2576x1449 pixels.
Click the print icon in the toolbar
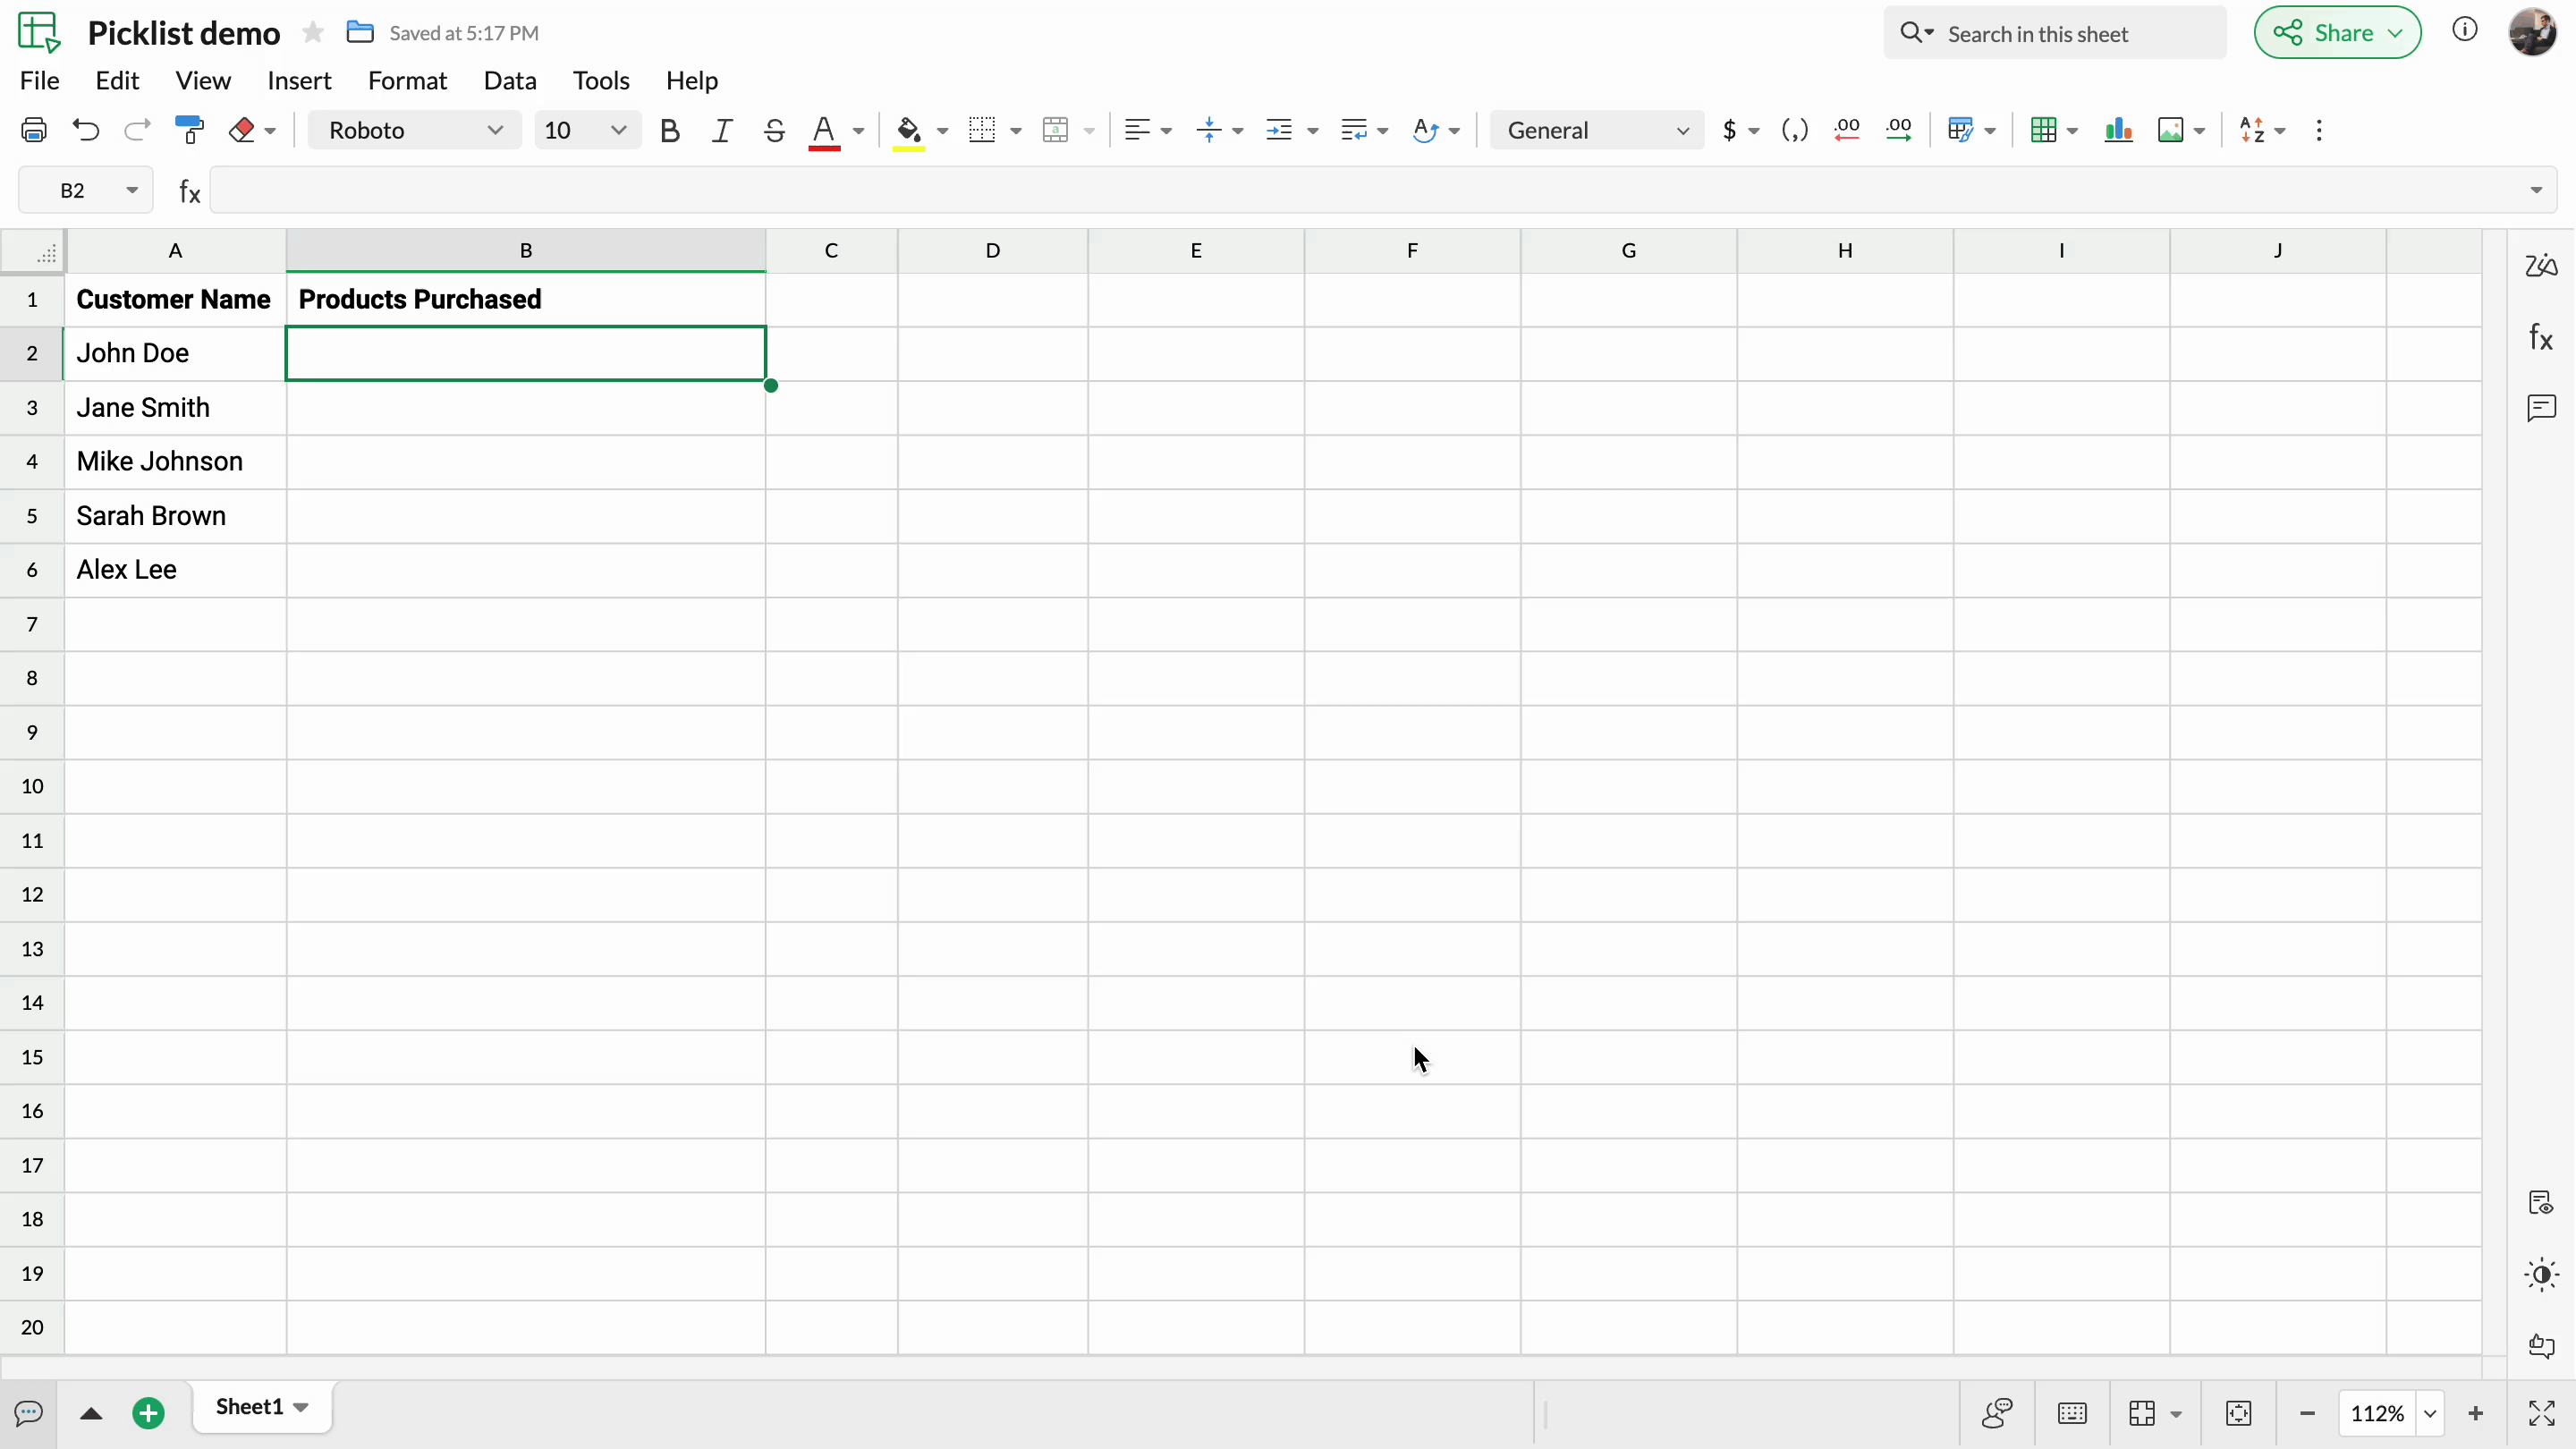[34, 130]
